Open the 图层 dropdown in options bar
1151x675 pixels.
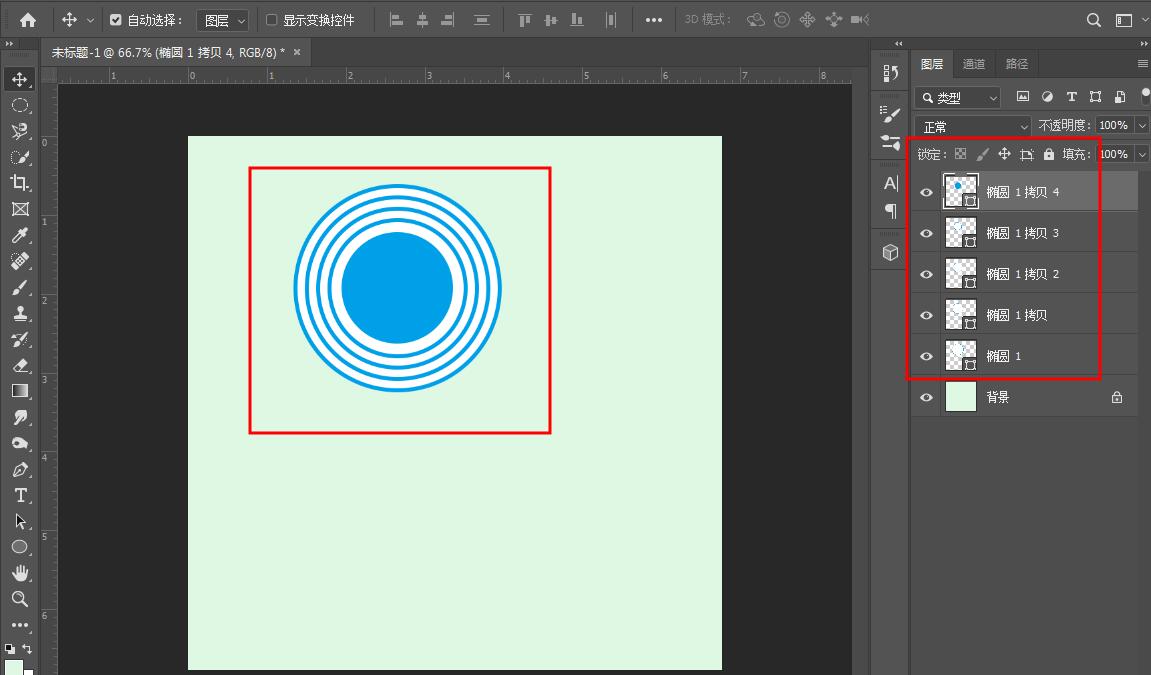[x=222, y=18]
